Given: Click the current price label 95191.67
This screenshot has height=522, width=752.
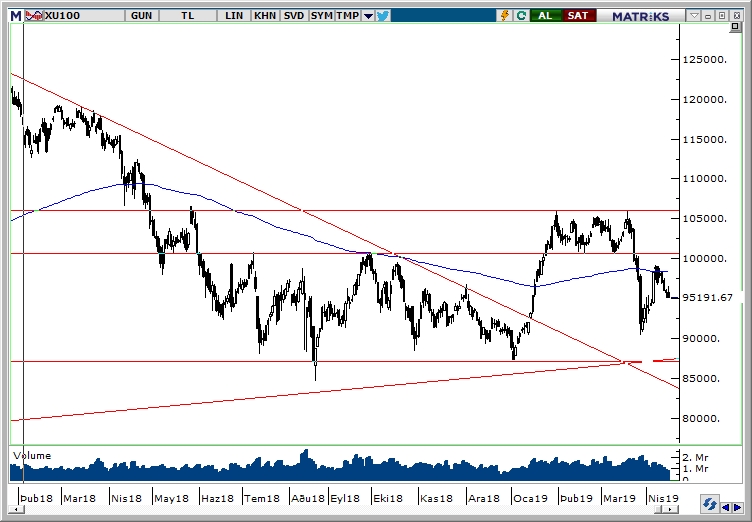Looking at the screenshot, I should coord(707,297).
